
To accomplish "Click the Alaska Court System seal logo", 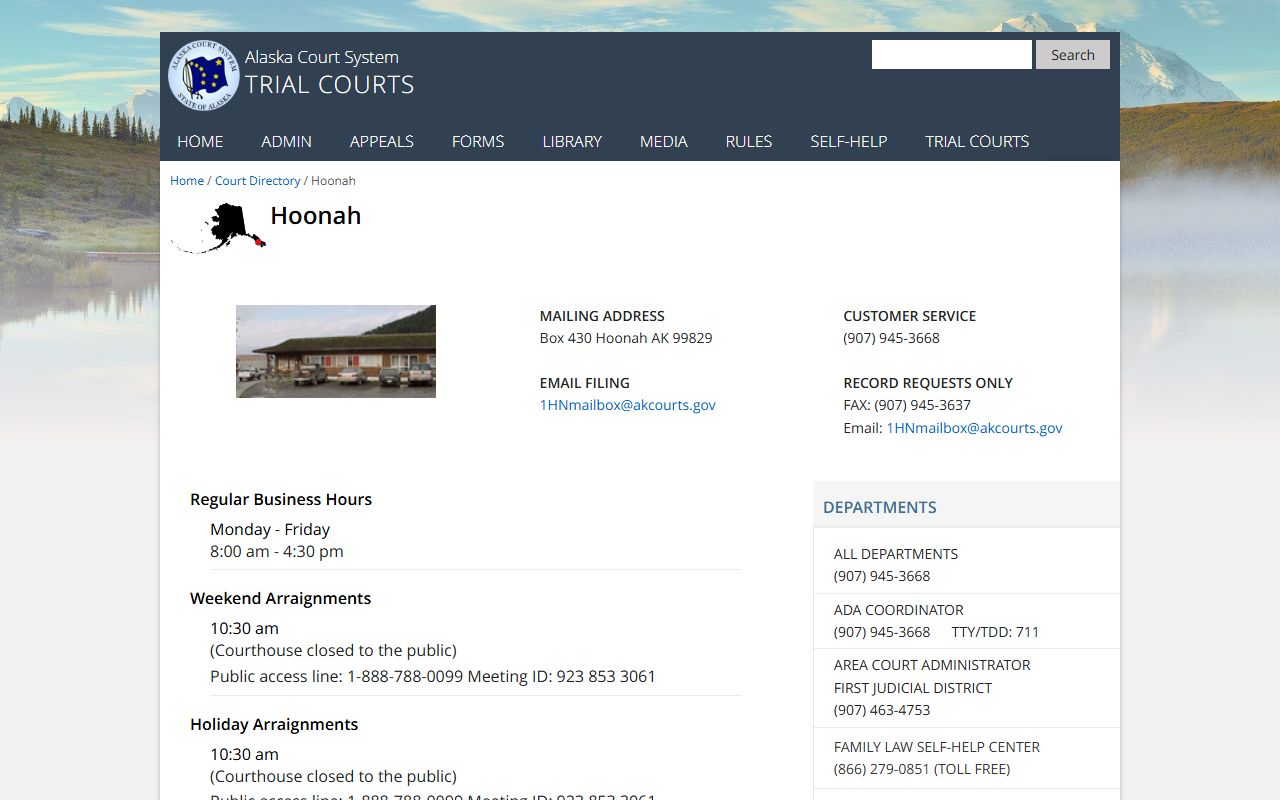I will (x=204, y=75).
